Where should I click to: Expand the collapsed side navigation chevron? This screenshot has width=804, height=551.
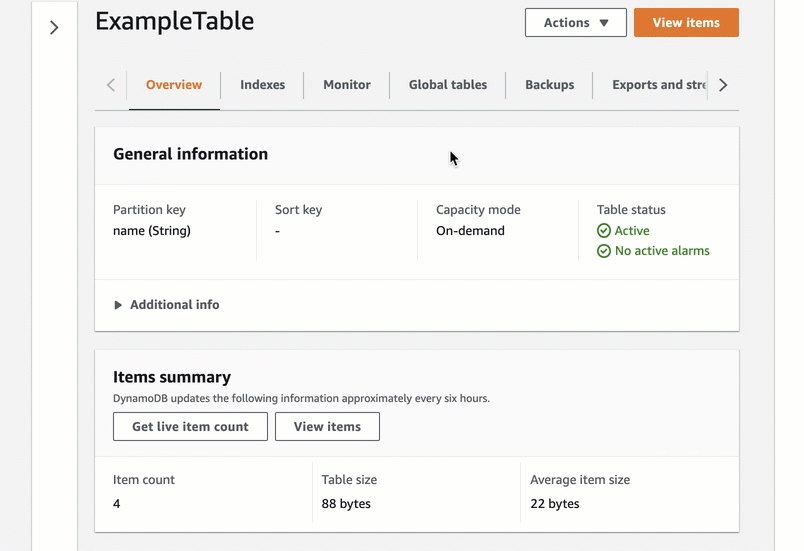[54, 28]
